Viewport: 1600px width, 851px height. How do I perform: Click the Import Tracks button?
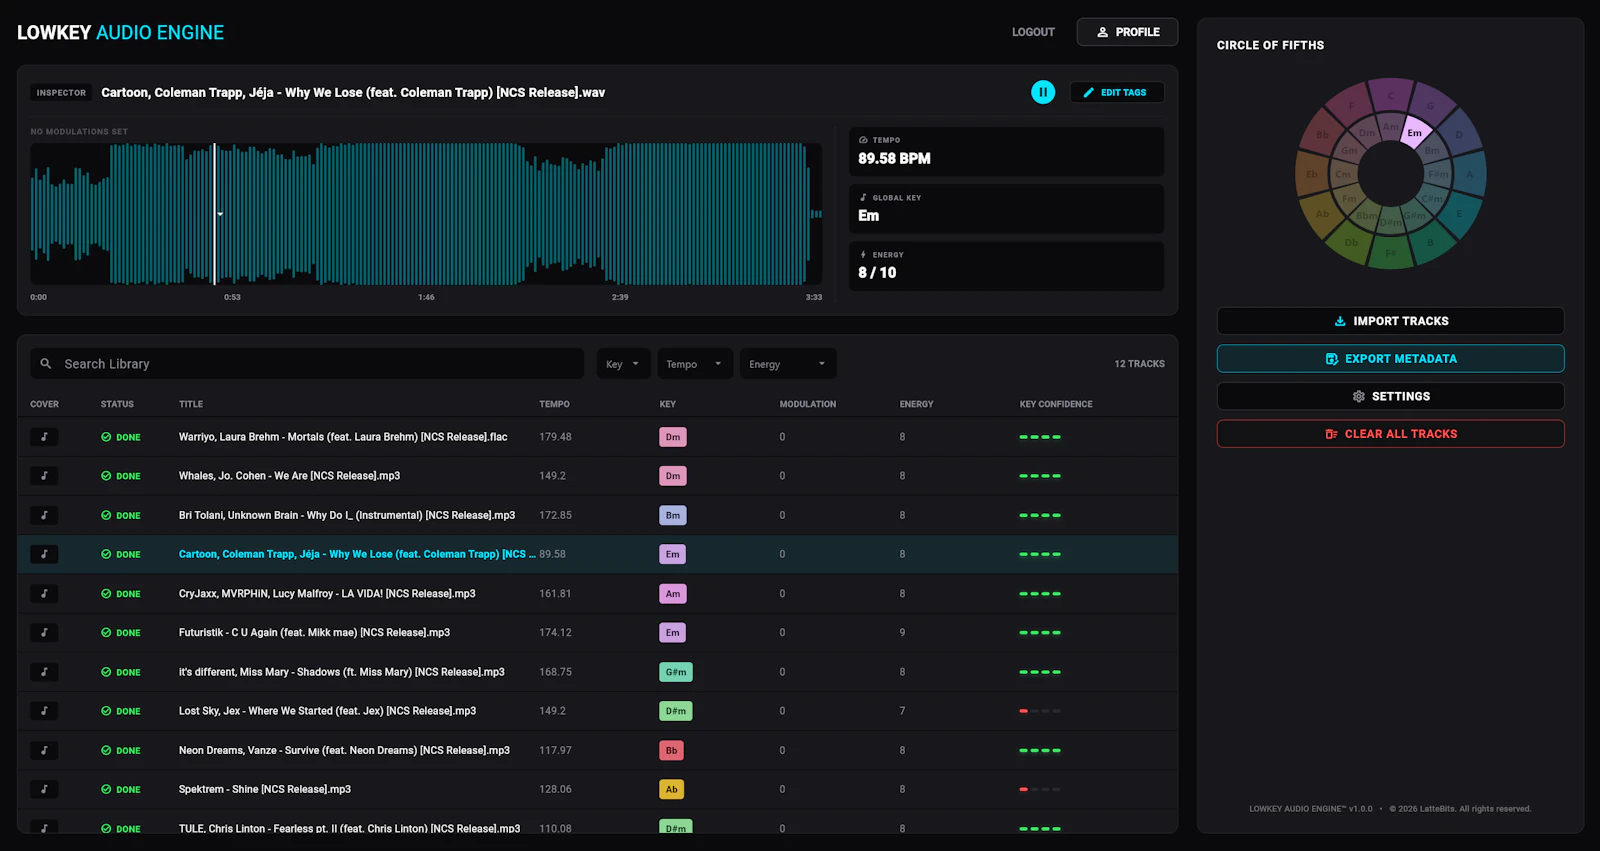(1390, 321)
